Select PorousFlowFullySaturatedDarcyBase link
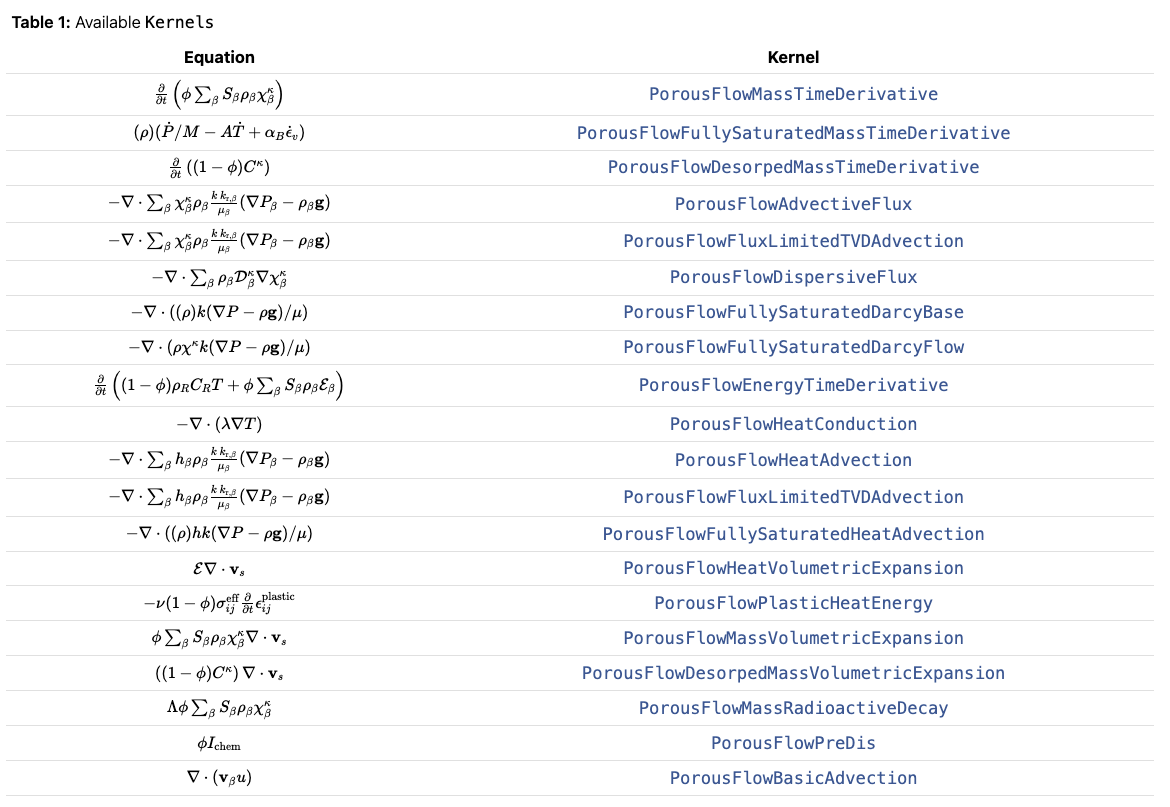The width and height of the screenshot is (1170, 807). click(x=793, y=312)
